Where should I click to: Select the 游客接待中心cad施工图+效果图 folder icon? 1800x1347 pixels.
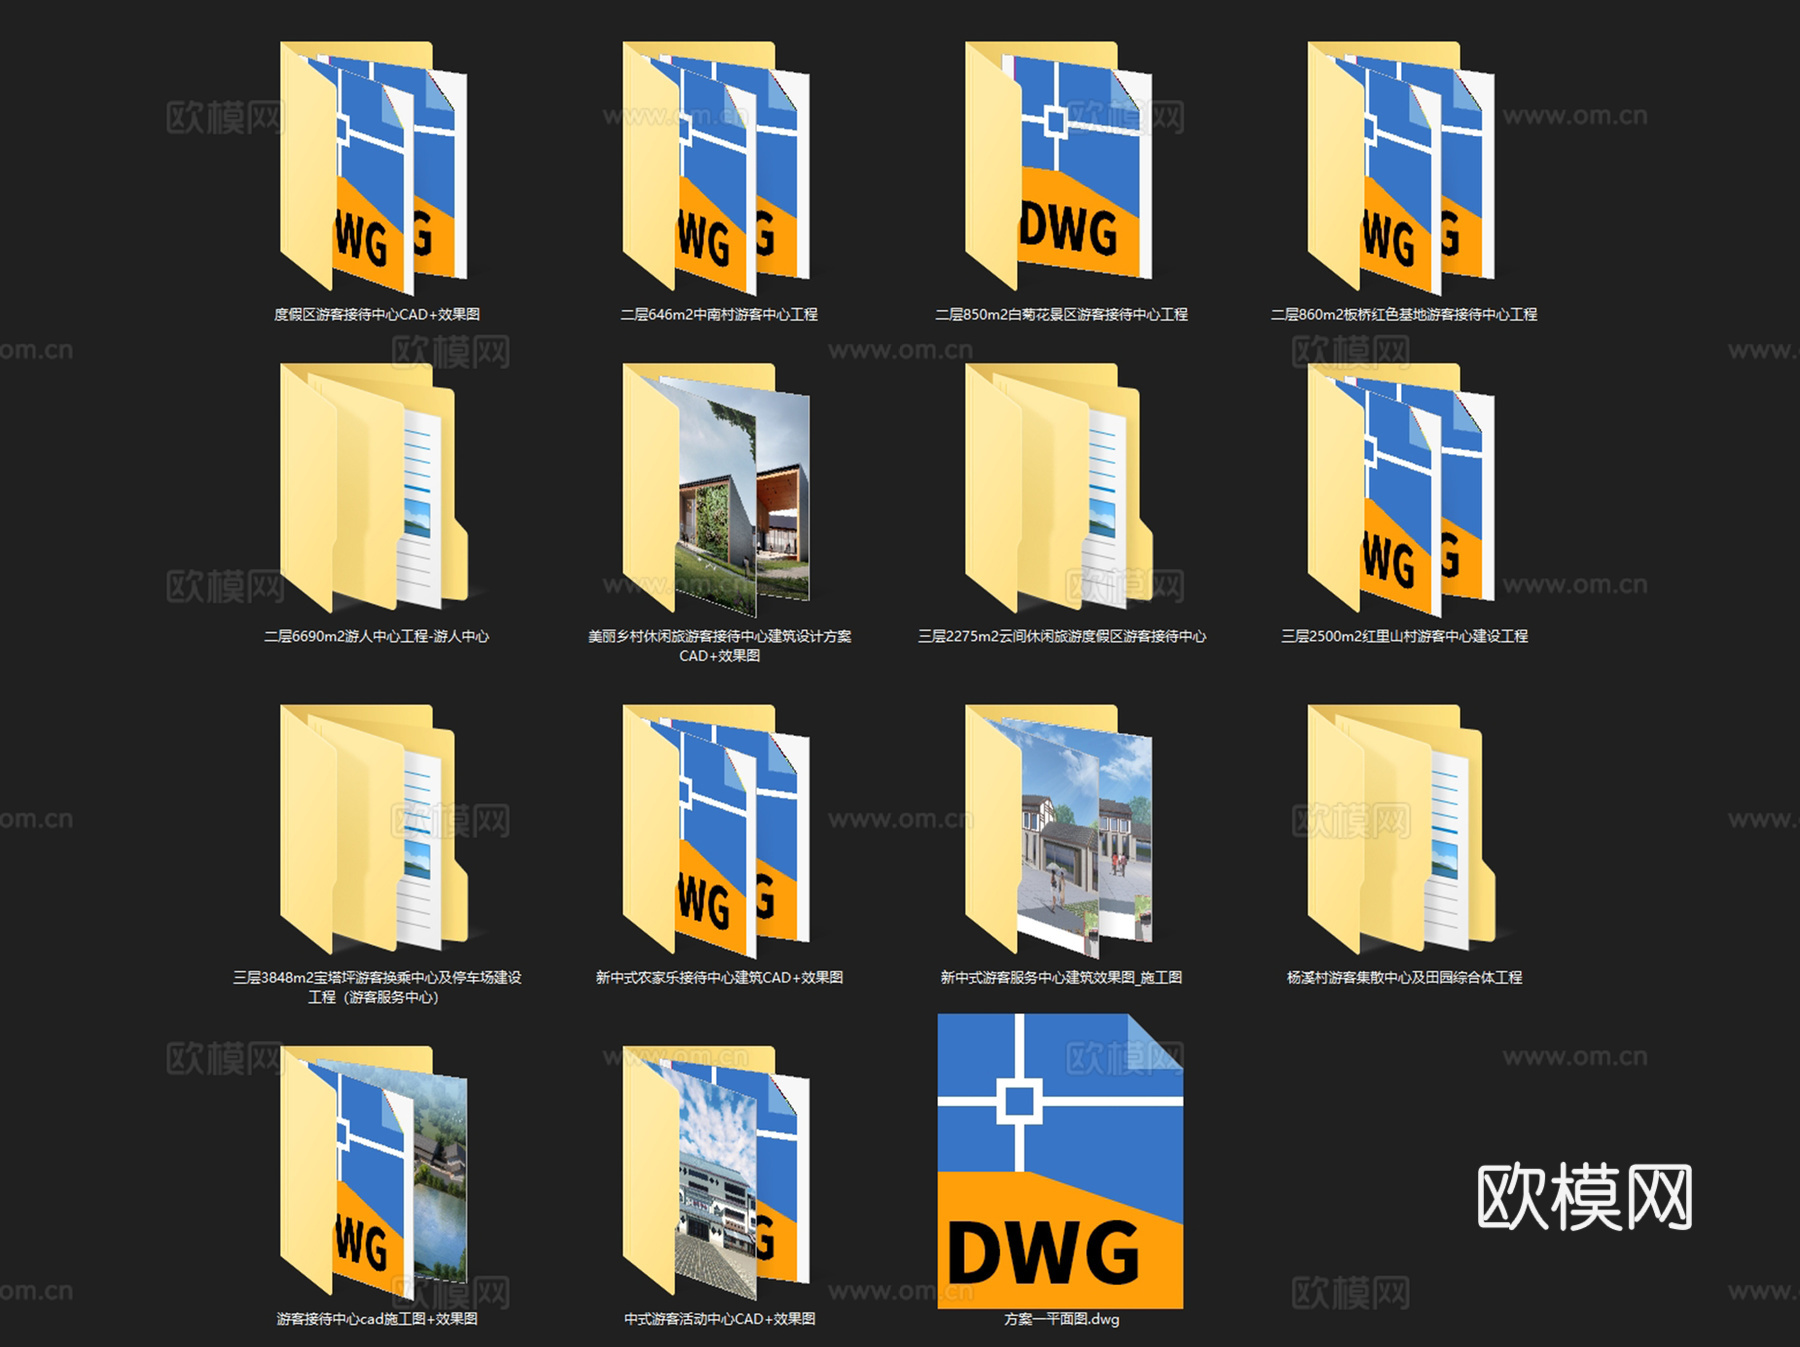[374, 1171]
